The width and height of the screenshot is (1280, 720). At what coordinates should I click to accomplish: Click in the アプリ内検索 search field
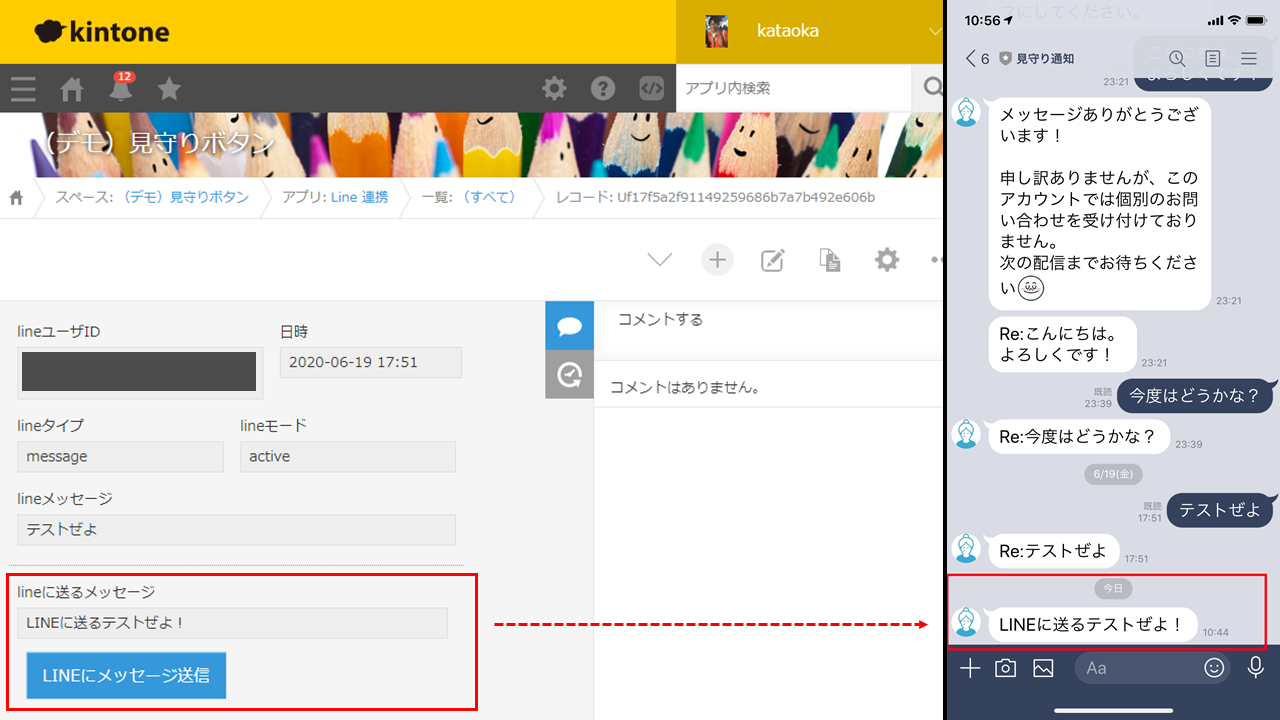pyautogui.click(x=794, y=88)
